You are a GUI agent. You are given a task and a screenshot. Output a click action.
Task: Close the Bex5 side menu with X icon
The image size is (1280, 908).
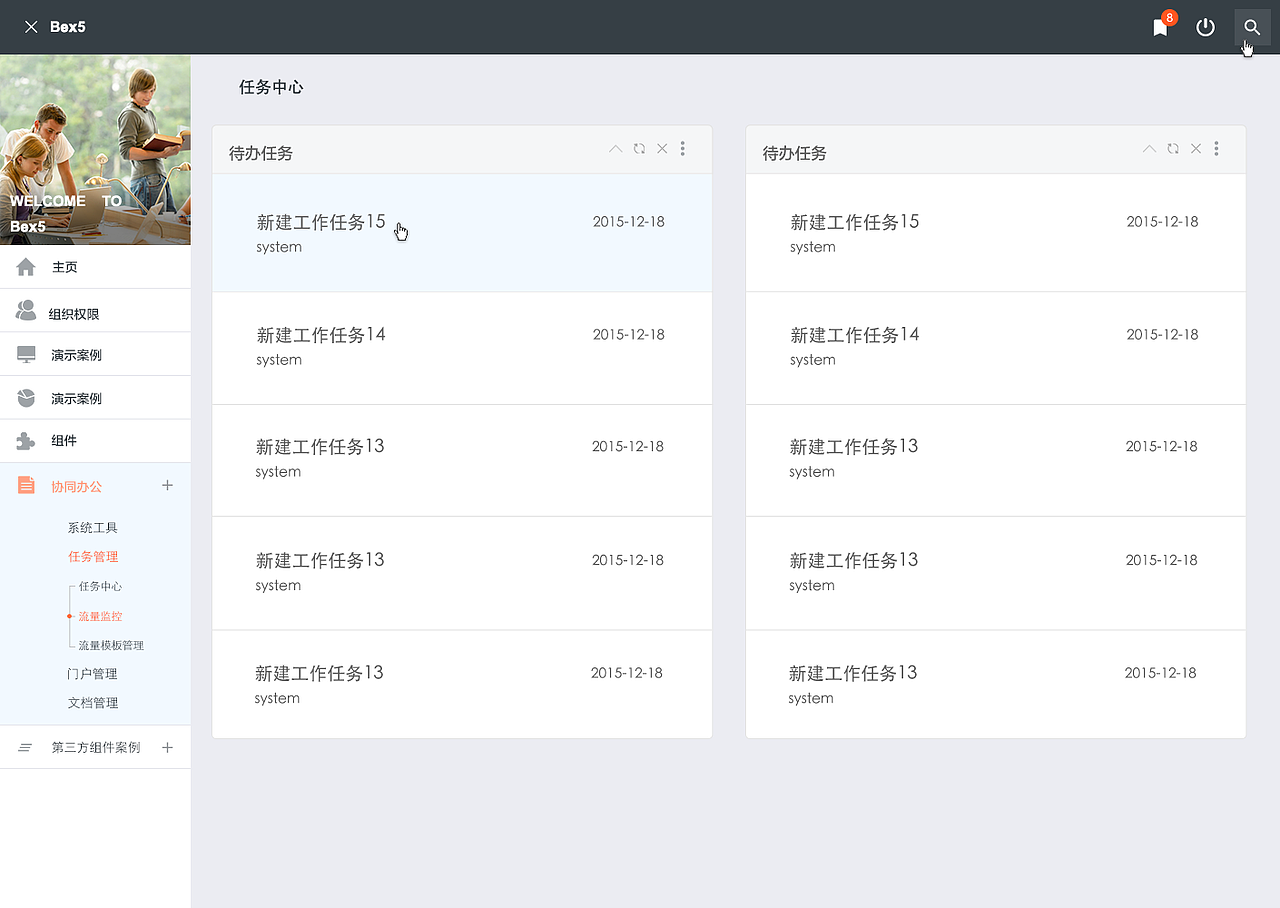point(31,27)
